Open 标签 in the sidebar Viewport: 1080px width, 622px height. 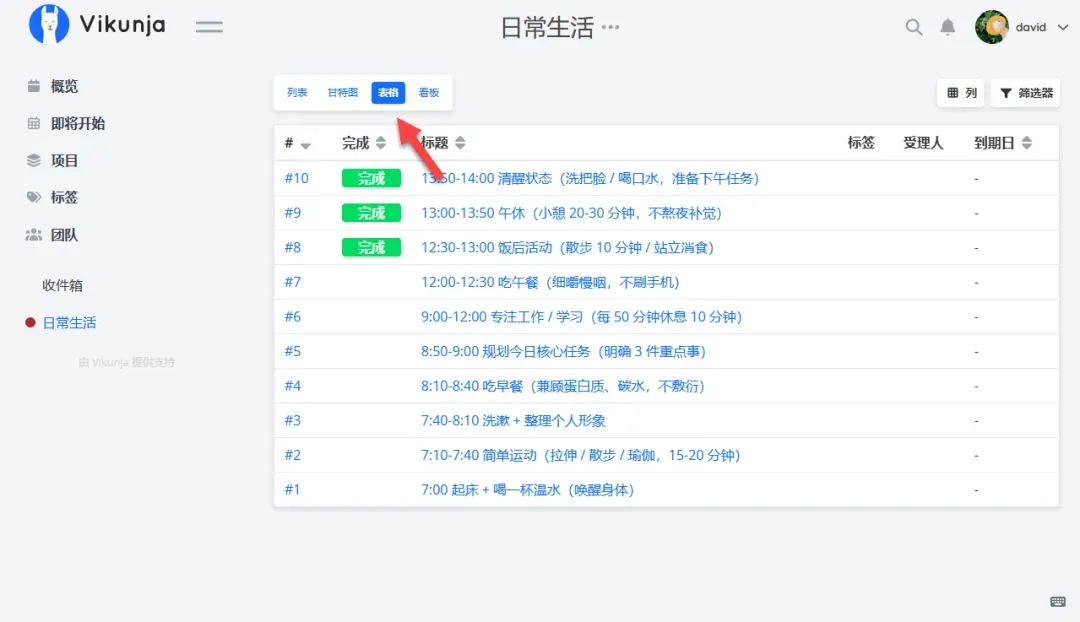point(64,197)
